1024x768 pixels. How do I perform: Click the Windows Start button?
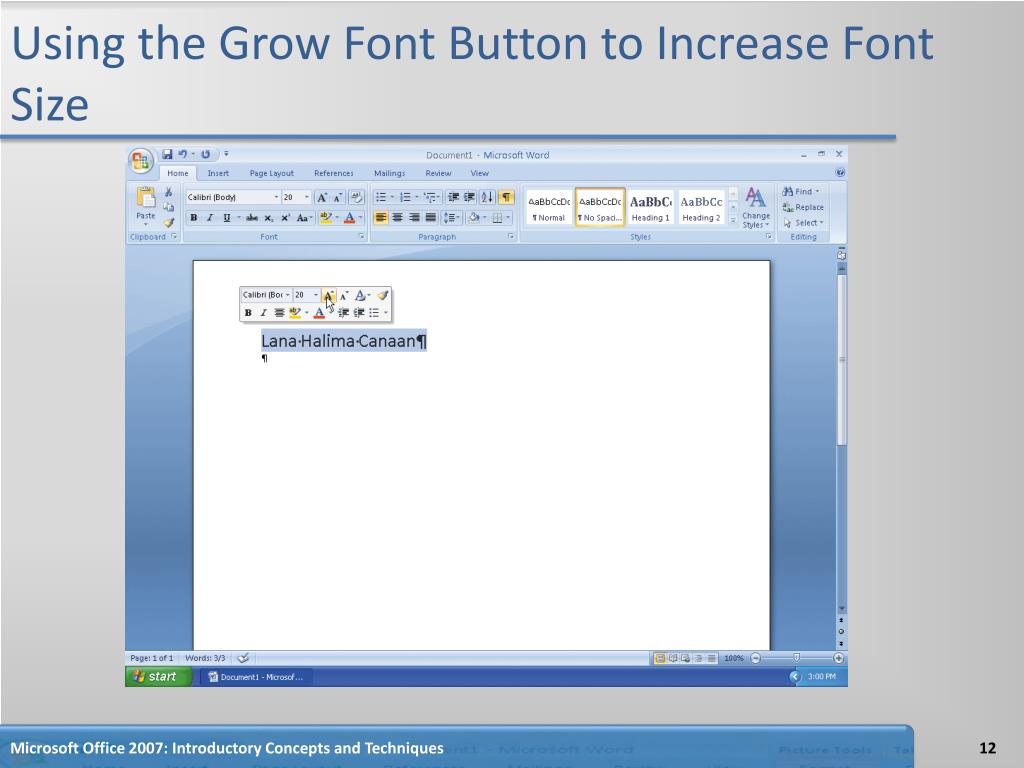coord(157,677)
